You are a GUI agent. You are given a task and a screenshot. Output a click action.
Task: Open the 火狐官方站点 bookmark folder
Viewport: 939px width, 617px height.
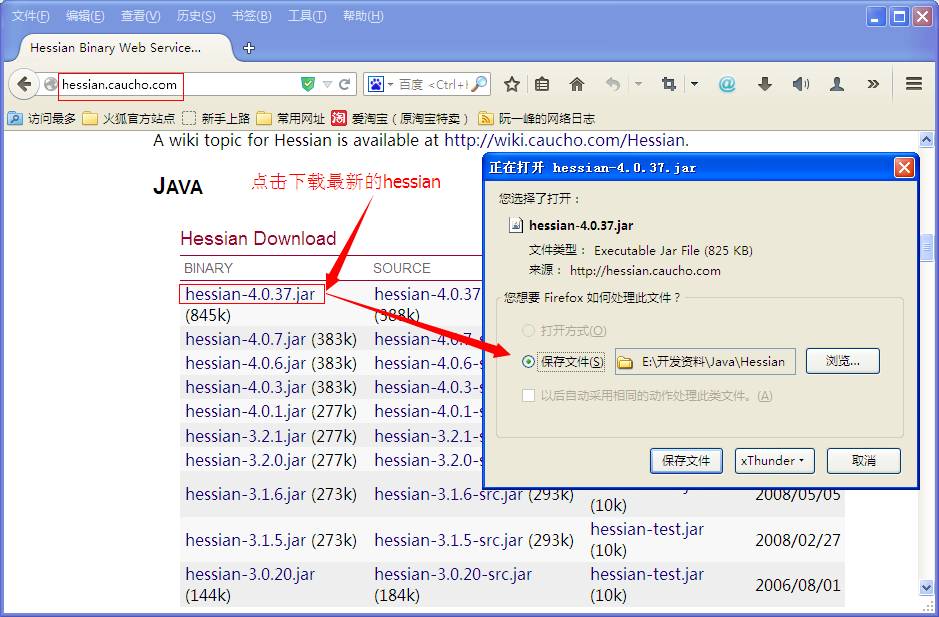[x=129, y=119]
